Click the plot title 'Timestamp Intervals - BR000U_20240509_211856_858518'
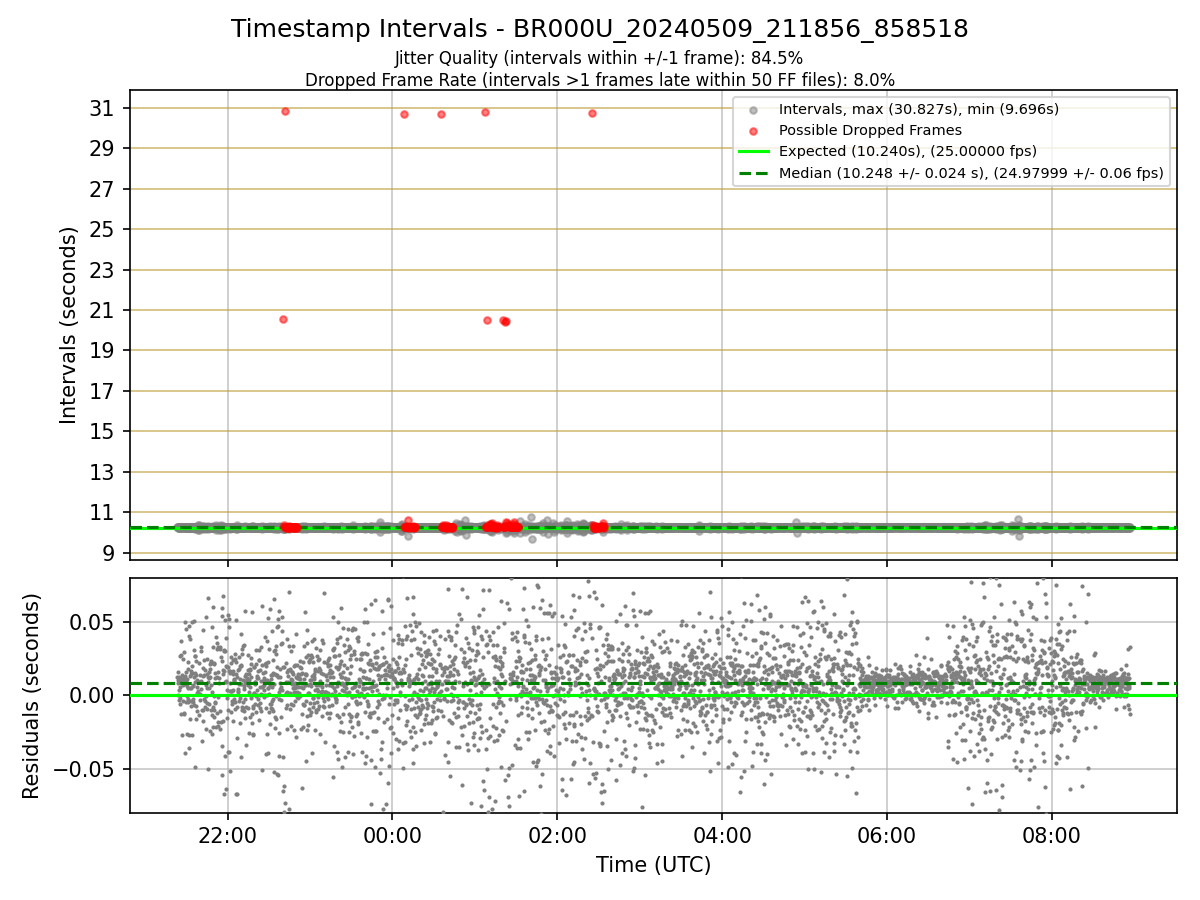This screenshot has width=1200, height=900. tap(600, 29)
